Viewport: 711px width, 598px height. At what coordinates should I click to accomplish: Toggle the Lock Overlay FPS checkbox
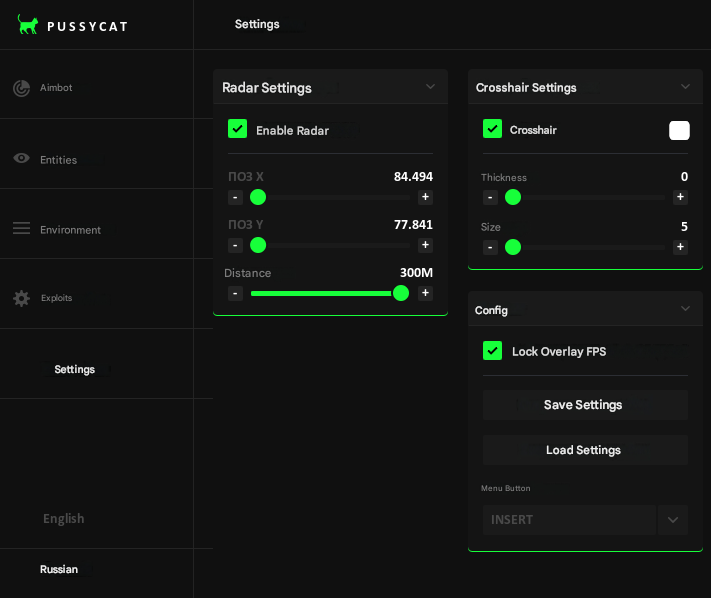492,350
